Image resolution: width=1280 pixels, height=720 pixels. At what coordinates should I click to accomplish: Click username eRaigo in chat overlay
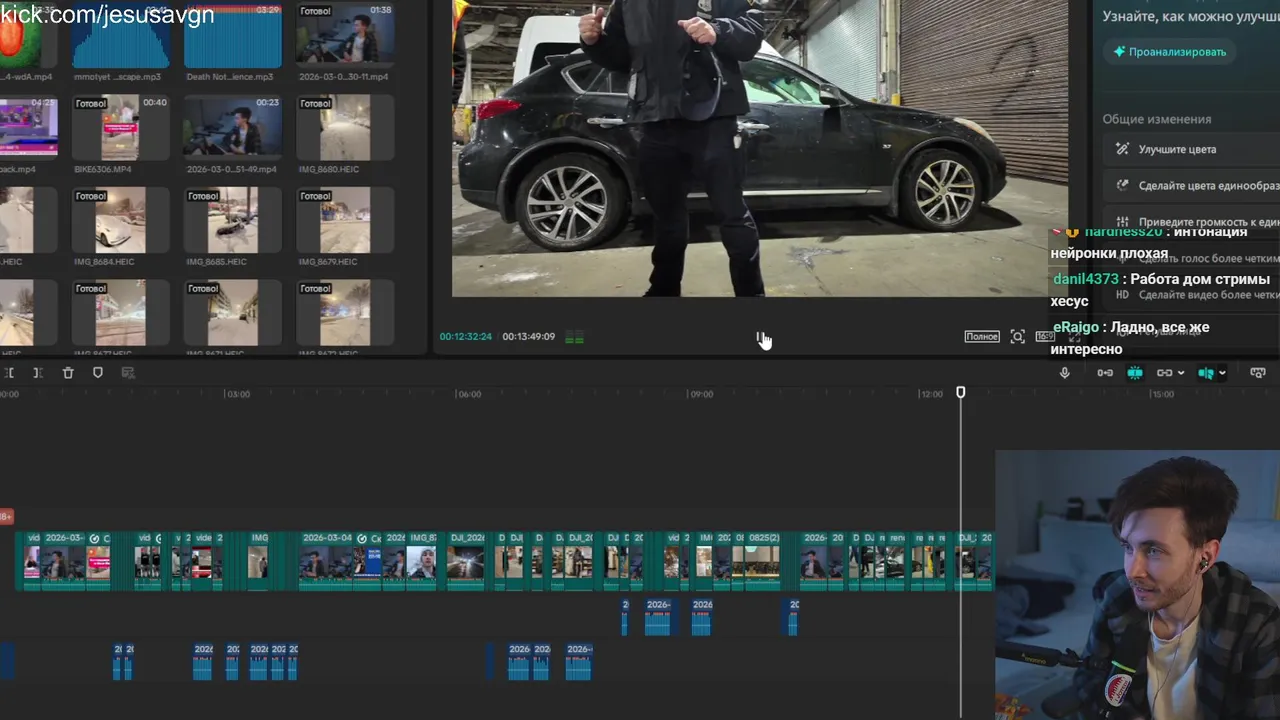tap(1076, 327)
